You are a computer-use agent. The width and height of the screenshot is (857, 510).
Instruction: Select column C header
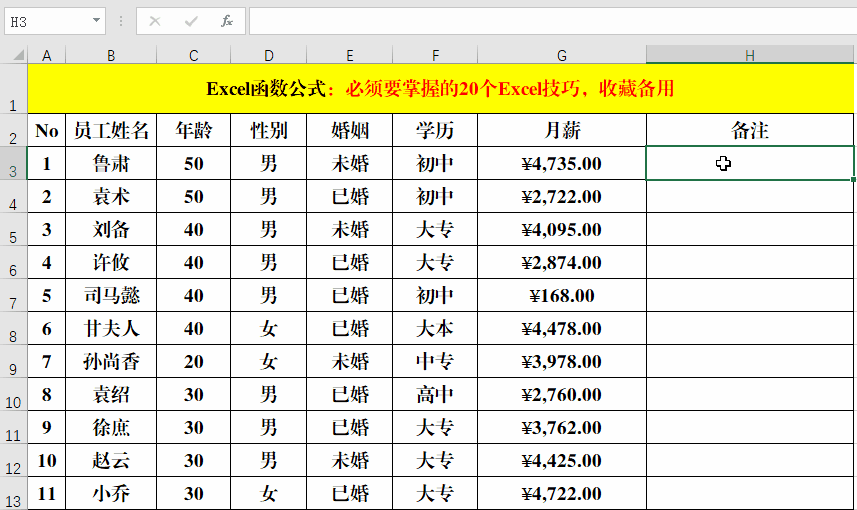193,55
